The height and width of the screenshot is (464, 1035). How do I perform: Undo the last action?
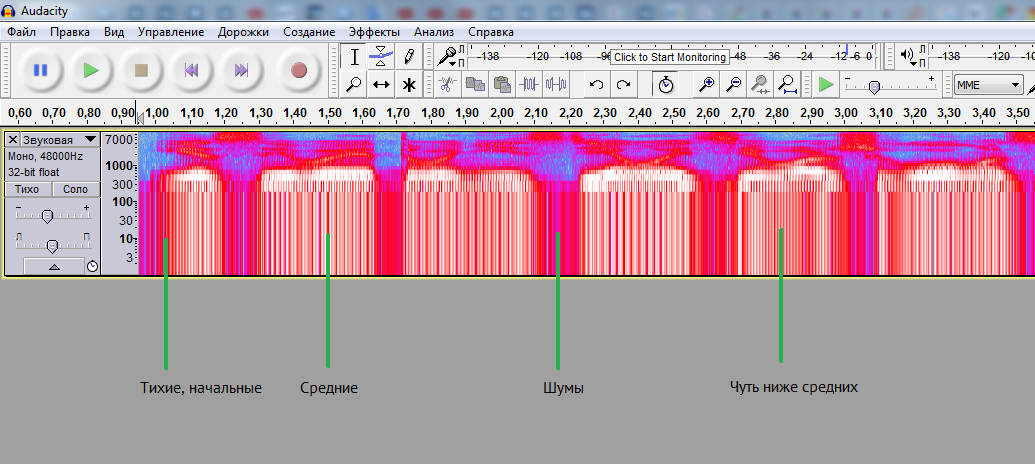(x=596, y=84)
